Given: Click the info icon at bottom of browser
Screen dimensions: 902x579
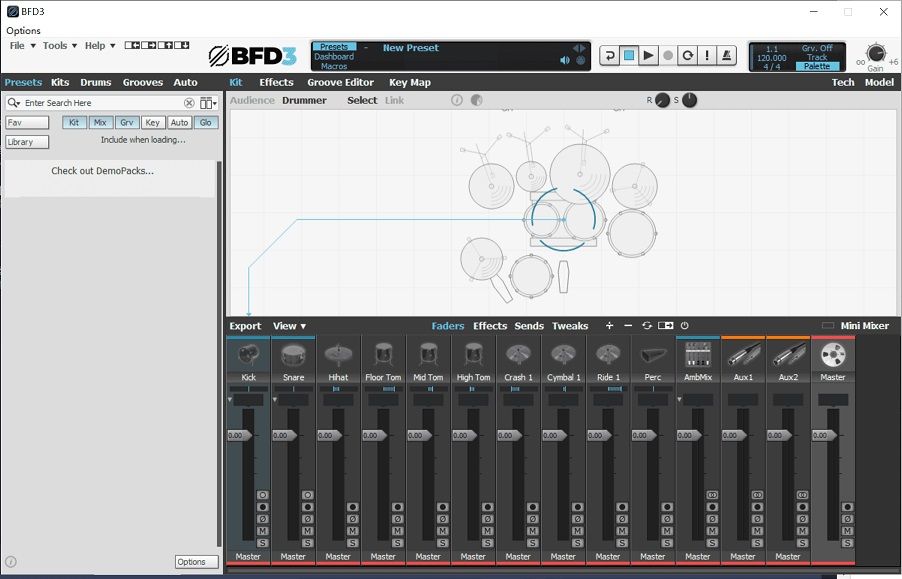Looking at the screenshot, I should (10, 562).
